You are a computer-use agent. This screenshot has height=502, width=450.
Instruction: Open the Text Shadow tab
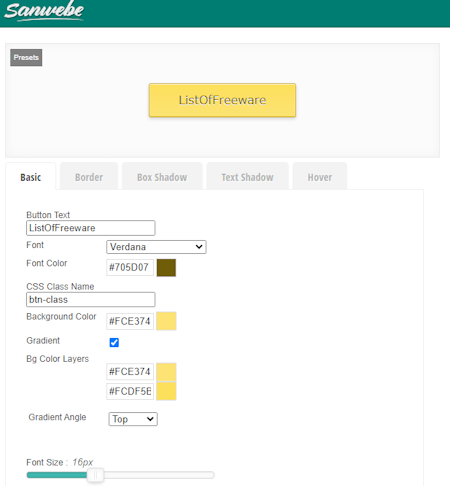pos(247,177)
